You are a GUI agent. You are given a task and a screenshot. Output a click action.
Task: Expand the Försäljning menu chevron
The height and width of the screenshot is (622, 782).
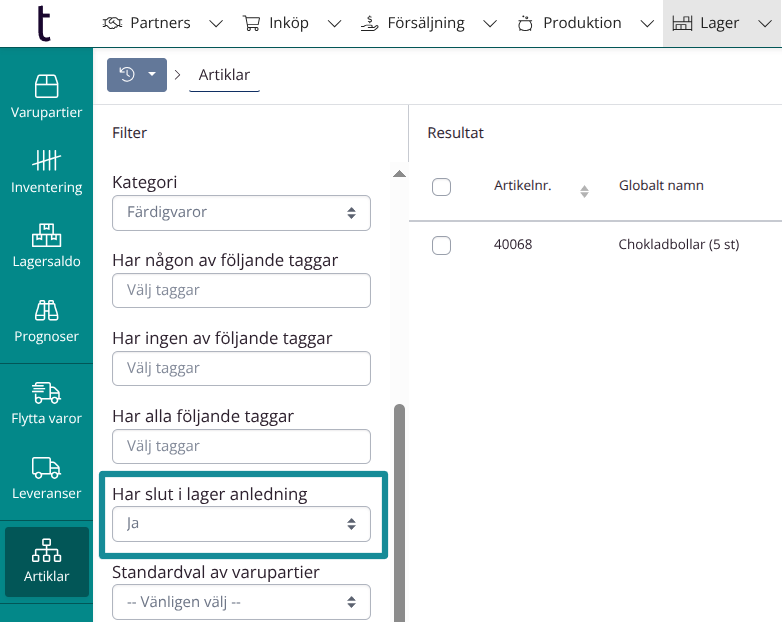490,23
